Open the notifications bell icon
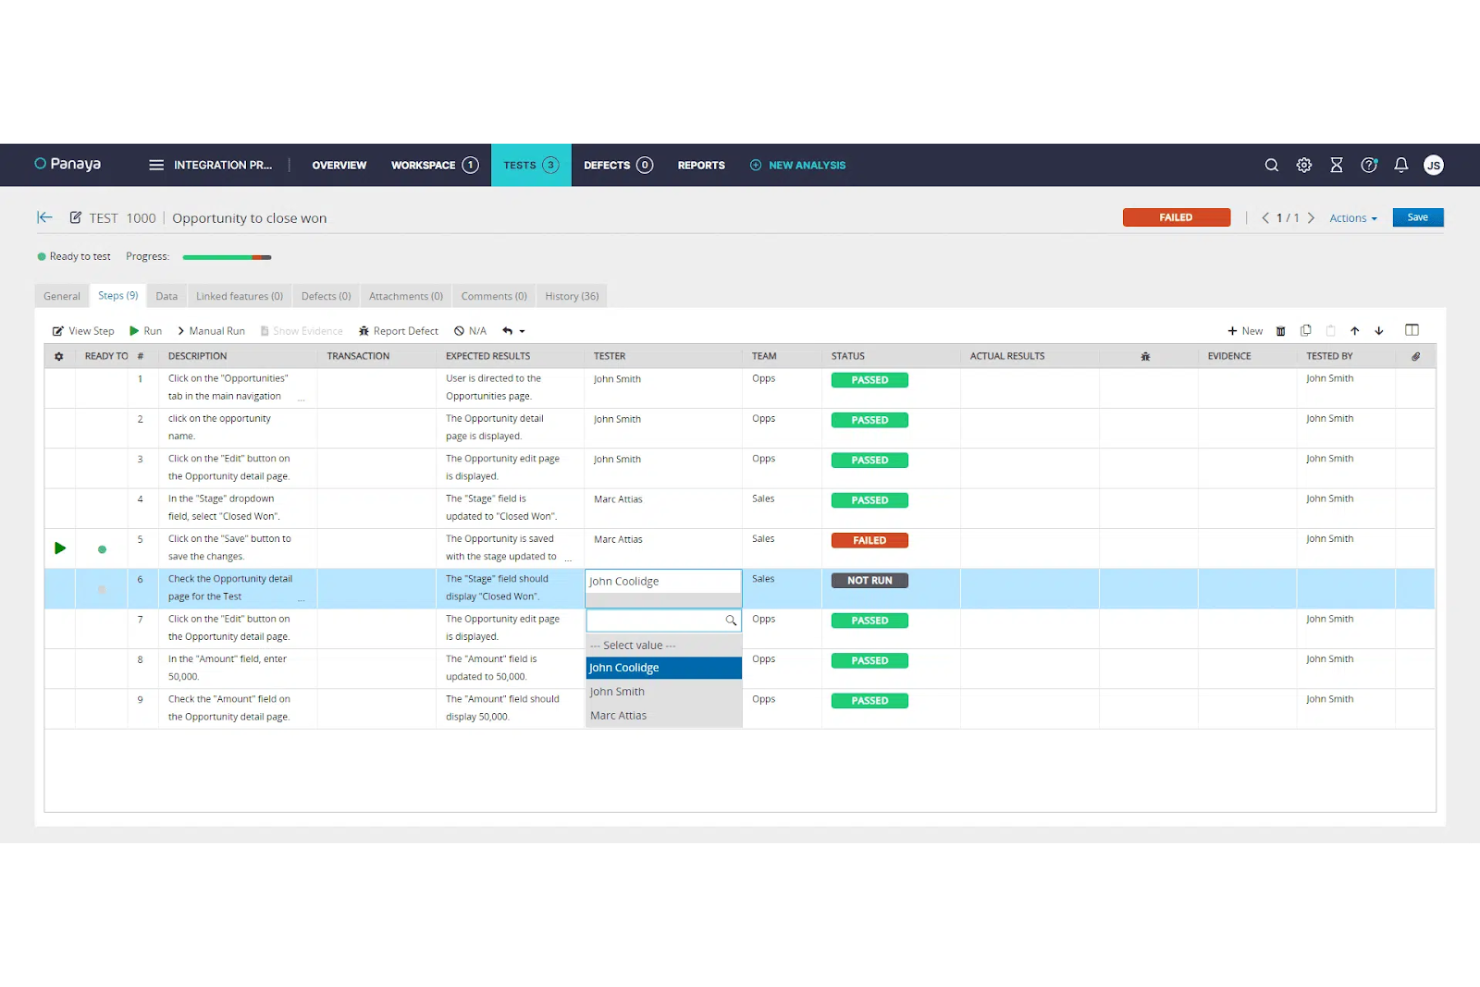1480x987 pixels. [1401, 165]
